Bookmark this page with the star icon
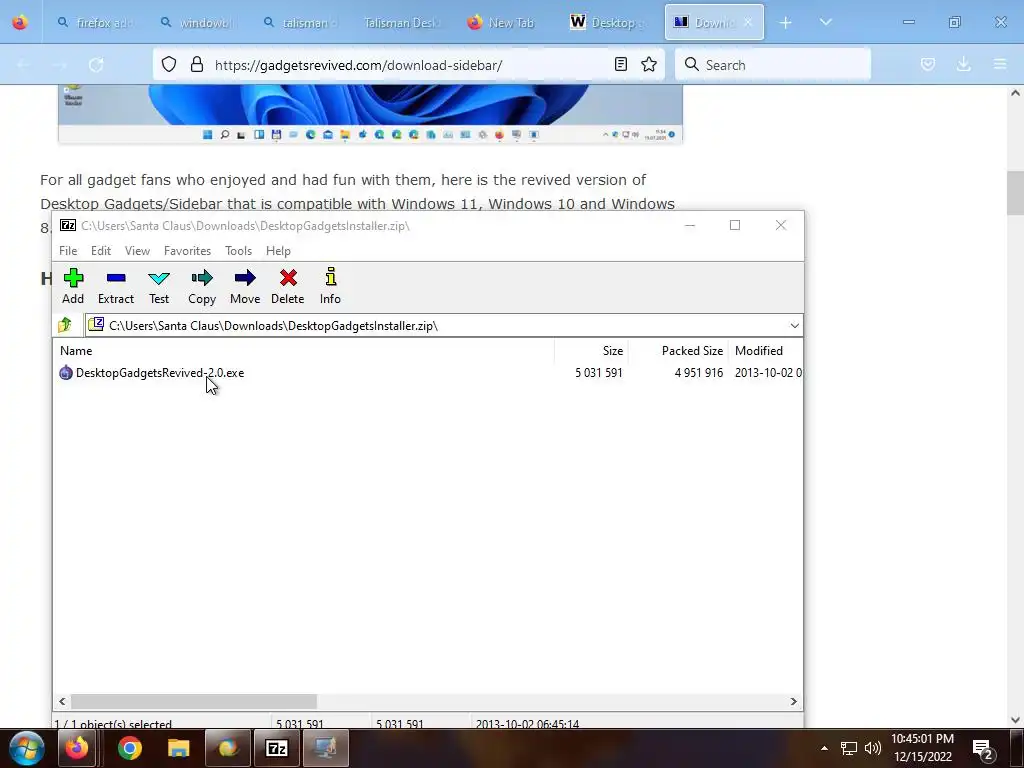Screen dimensions: 1024x768 click(x=648, y=64)
